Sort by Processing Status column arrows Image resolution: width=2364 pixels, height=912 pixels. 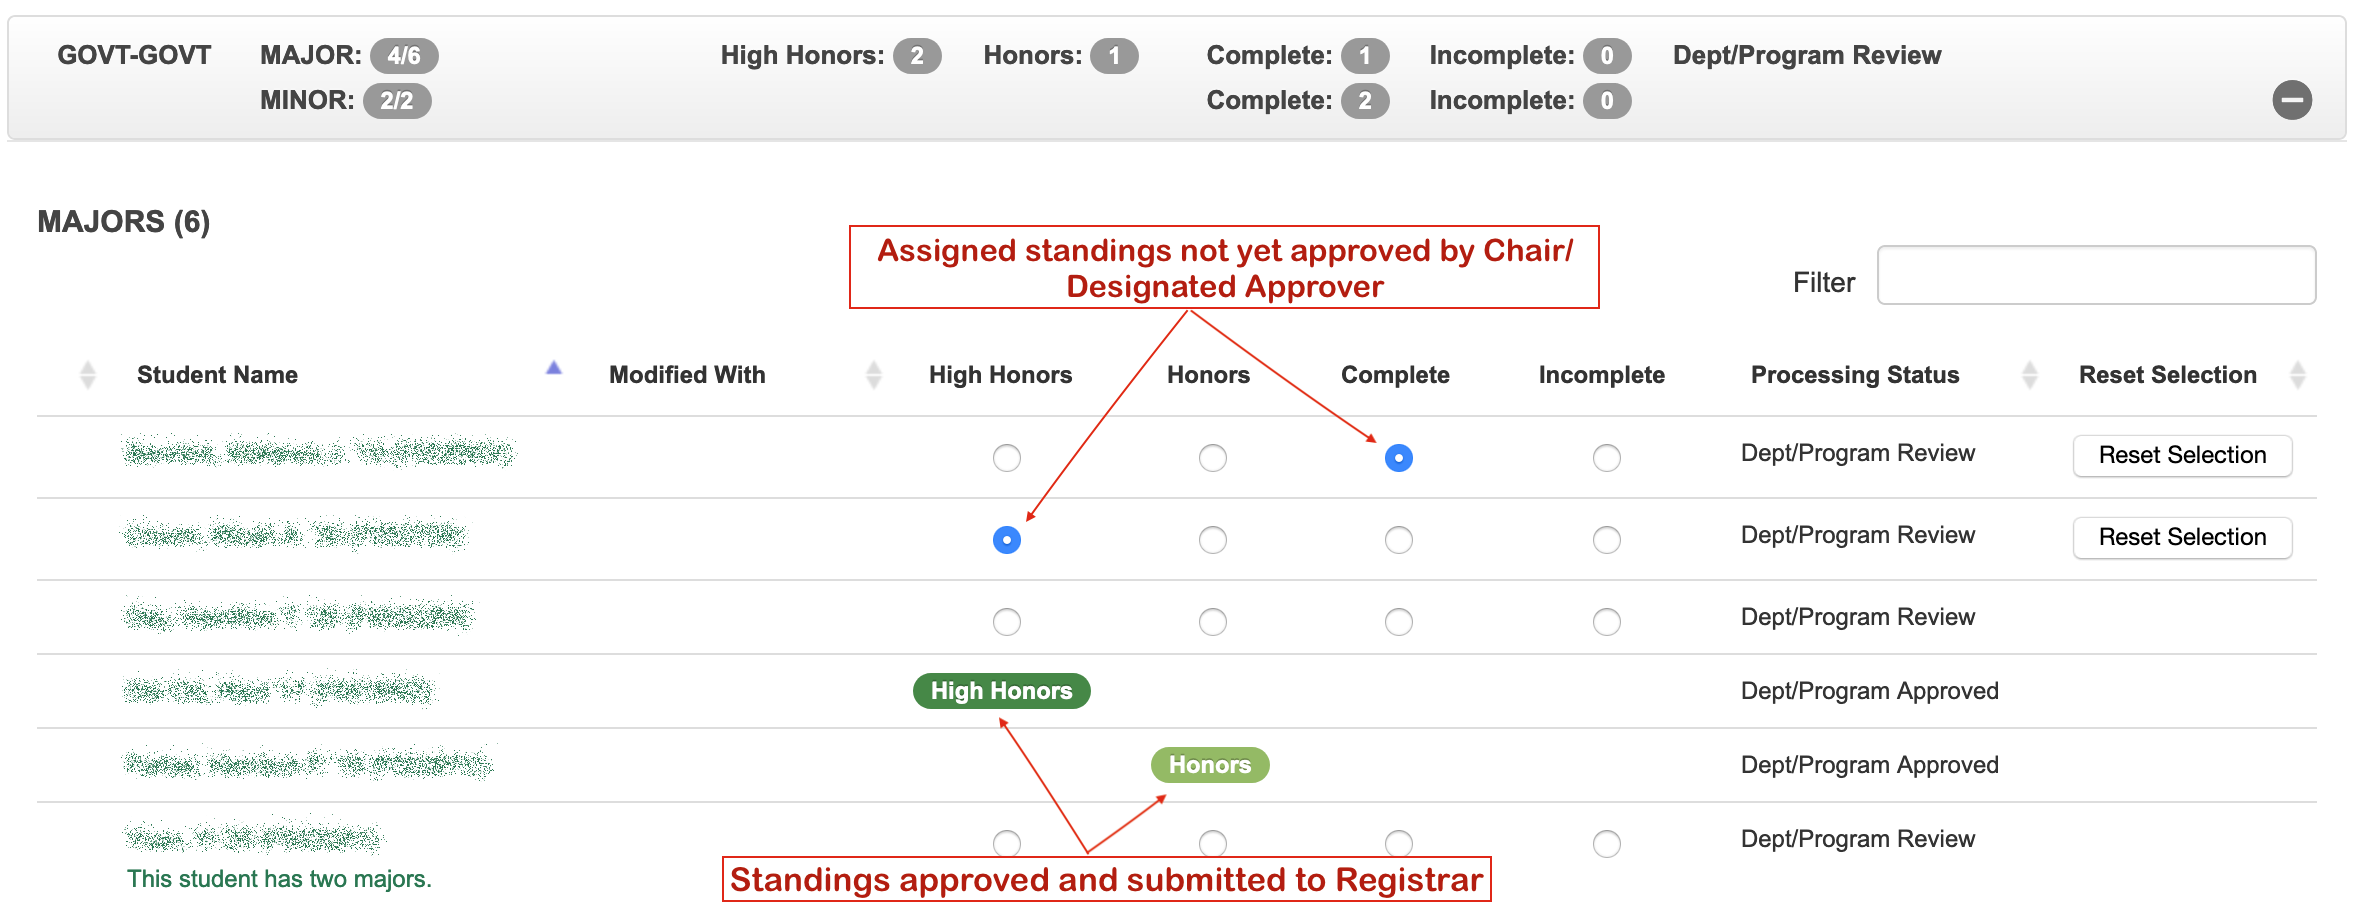tap(2029, 375)
